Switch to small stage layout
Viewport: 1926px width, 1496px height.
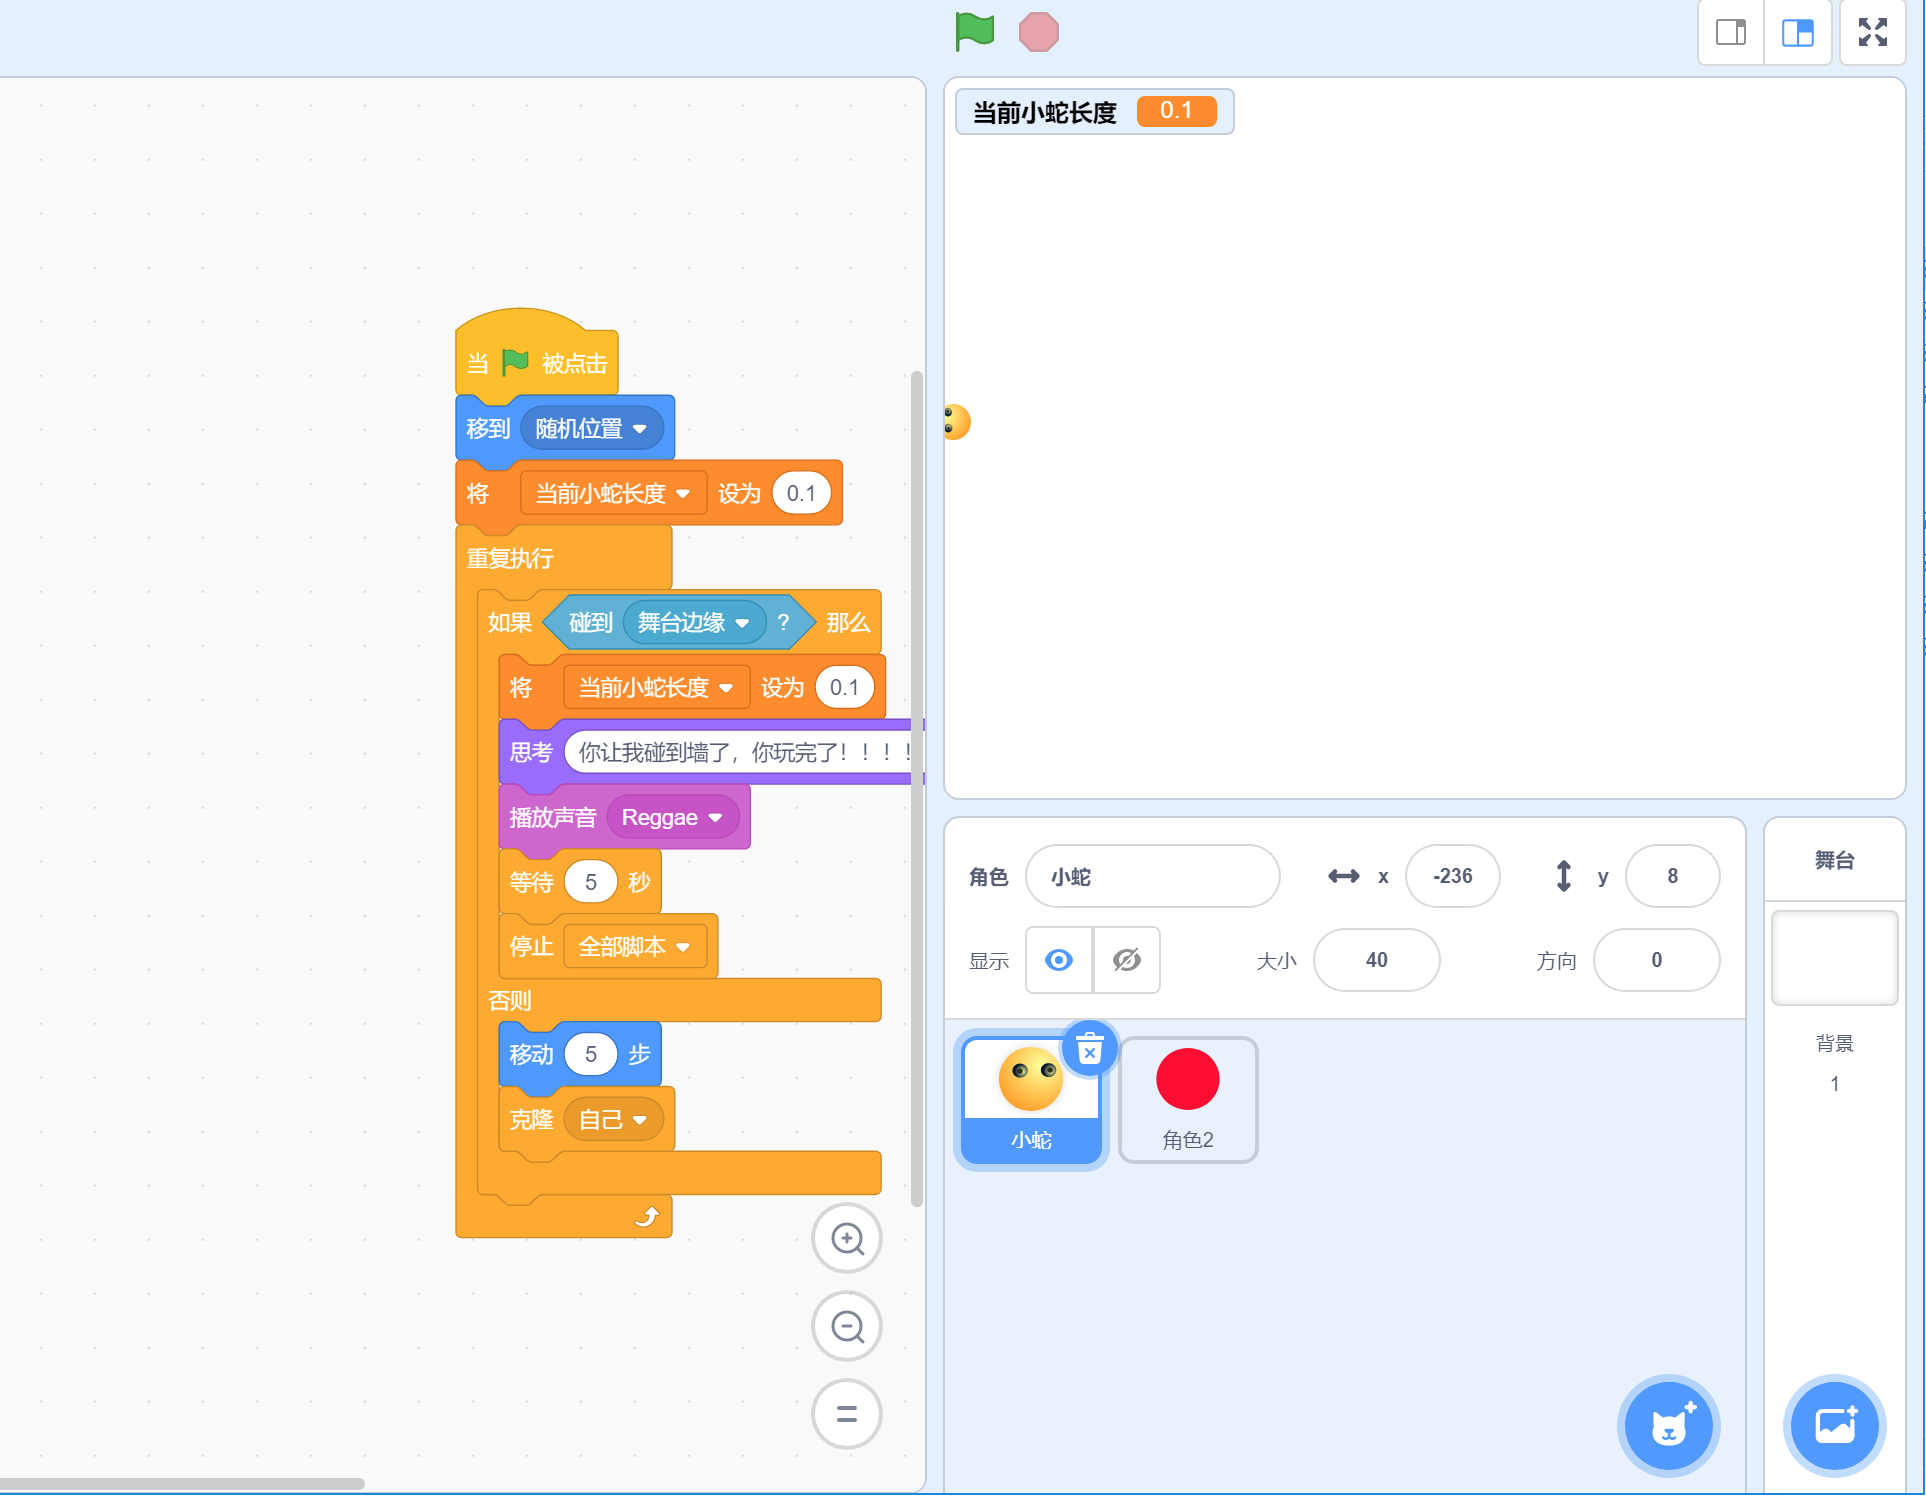(1731, 33)
